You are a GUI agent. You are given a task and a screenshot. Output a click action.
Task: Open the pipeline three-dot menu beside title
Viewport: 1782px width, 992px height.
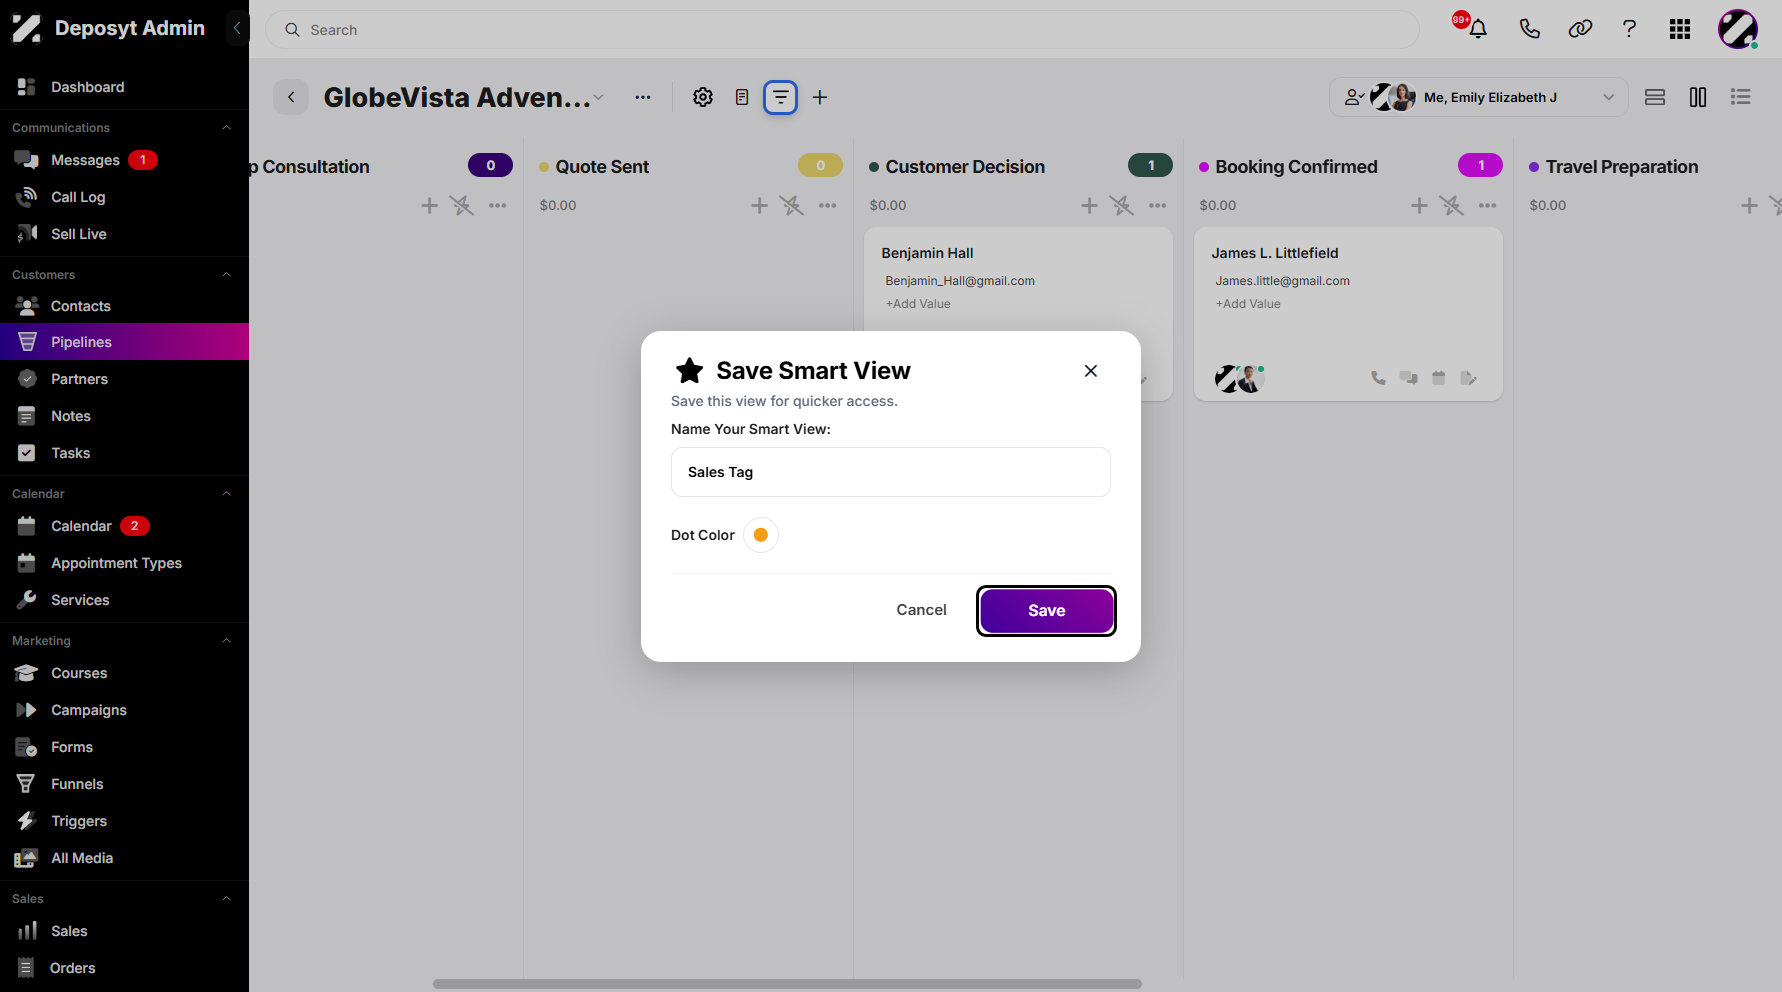(643, 97)
